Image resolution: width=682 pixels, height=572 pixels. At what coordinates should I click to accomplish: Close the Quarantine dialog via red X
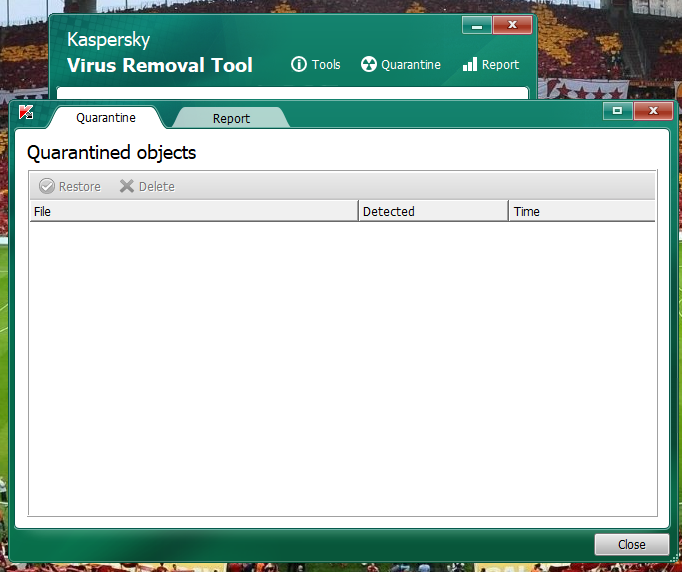pos(653,111)
